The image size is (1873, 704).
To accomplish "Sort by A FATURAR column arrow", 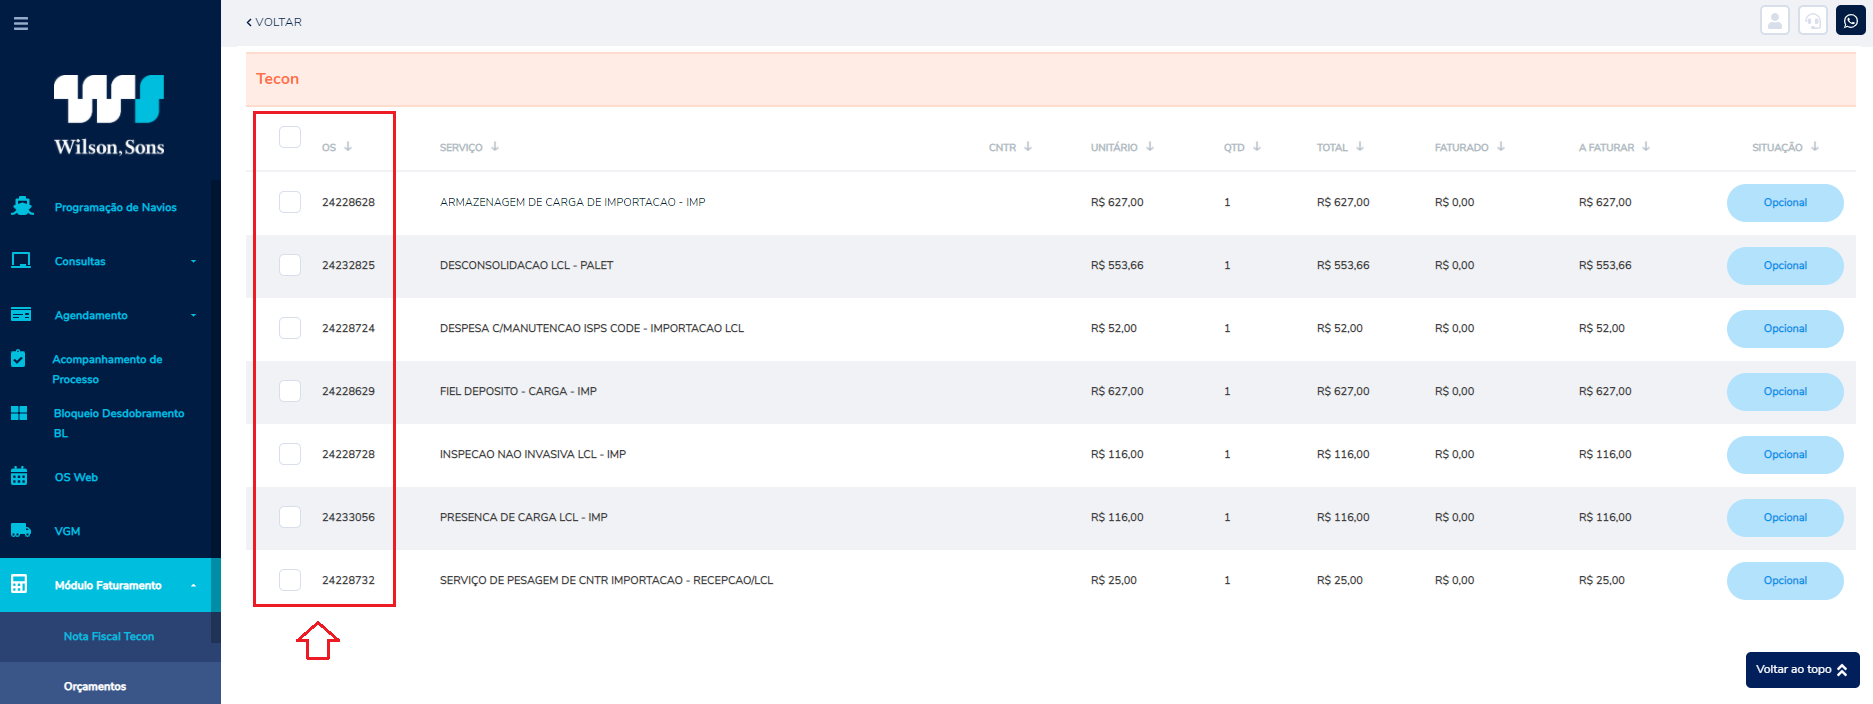I will point(1646,147).
